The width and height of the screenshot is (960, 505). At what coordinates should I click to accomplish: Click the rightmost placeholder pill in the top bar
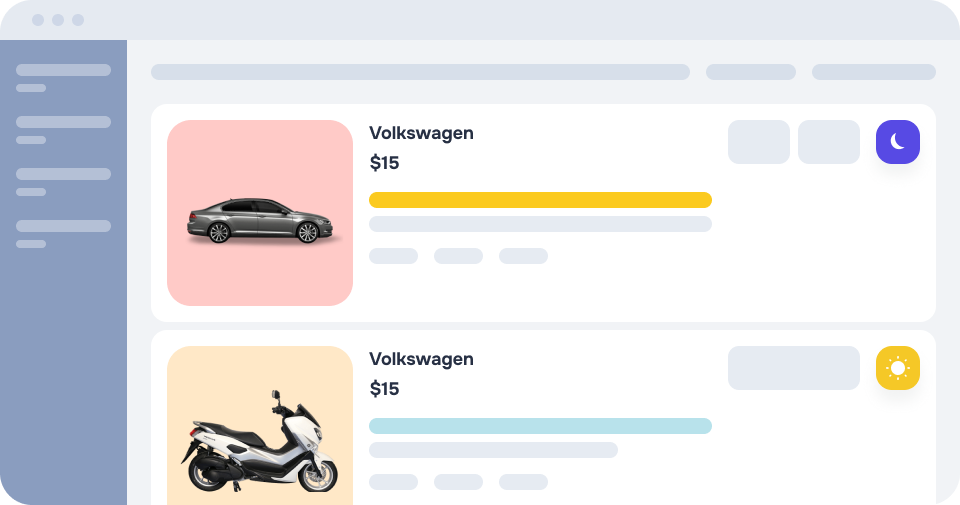(874, 72)
